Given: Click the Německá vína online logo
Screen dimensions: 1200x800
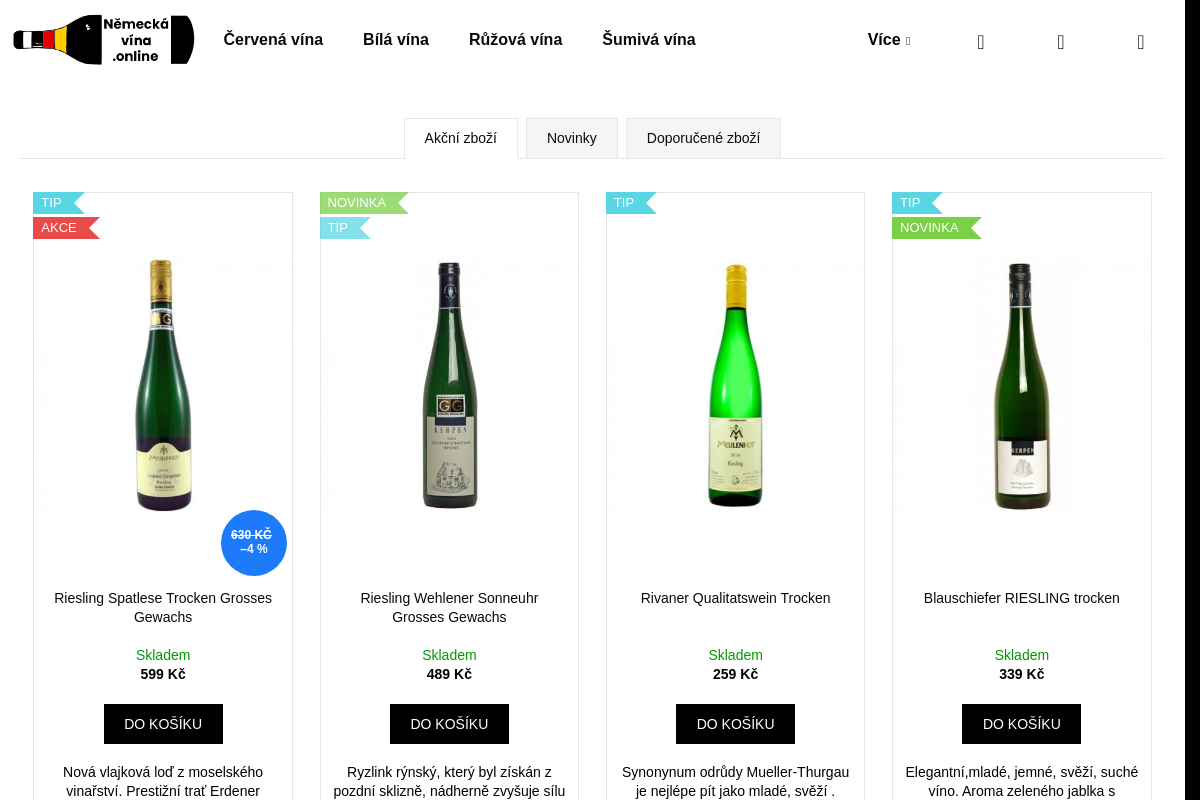Looking at the screenshot, I should [x=103, y=40].
